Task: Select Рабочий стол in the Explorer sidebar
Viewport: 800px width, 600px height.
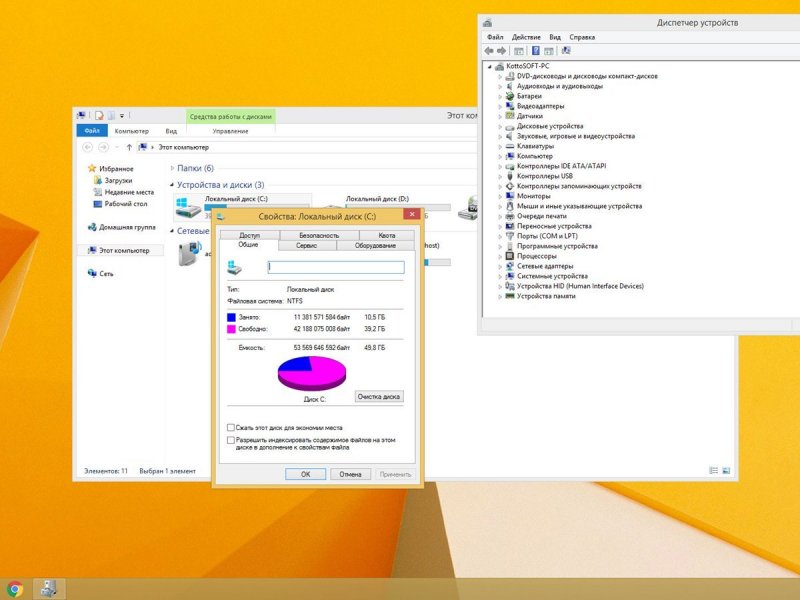Action: coord(126,204)
